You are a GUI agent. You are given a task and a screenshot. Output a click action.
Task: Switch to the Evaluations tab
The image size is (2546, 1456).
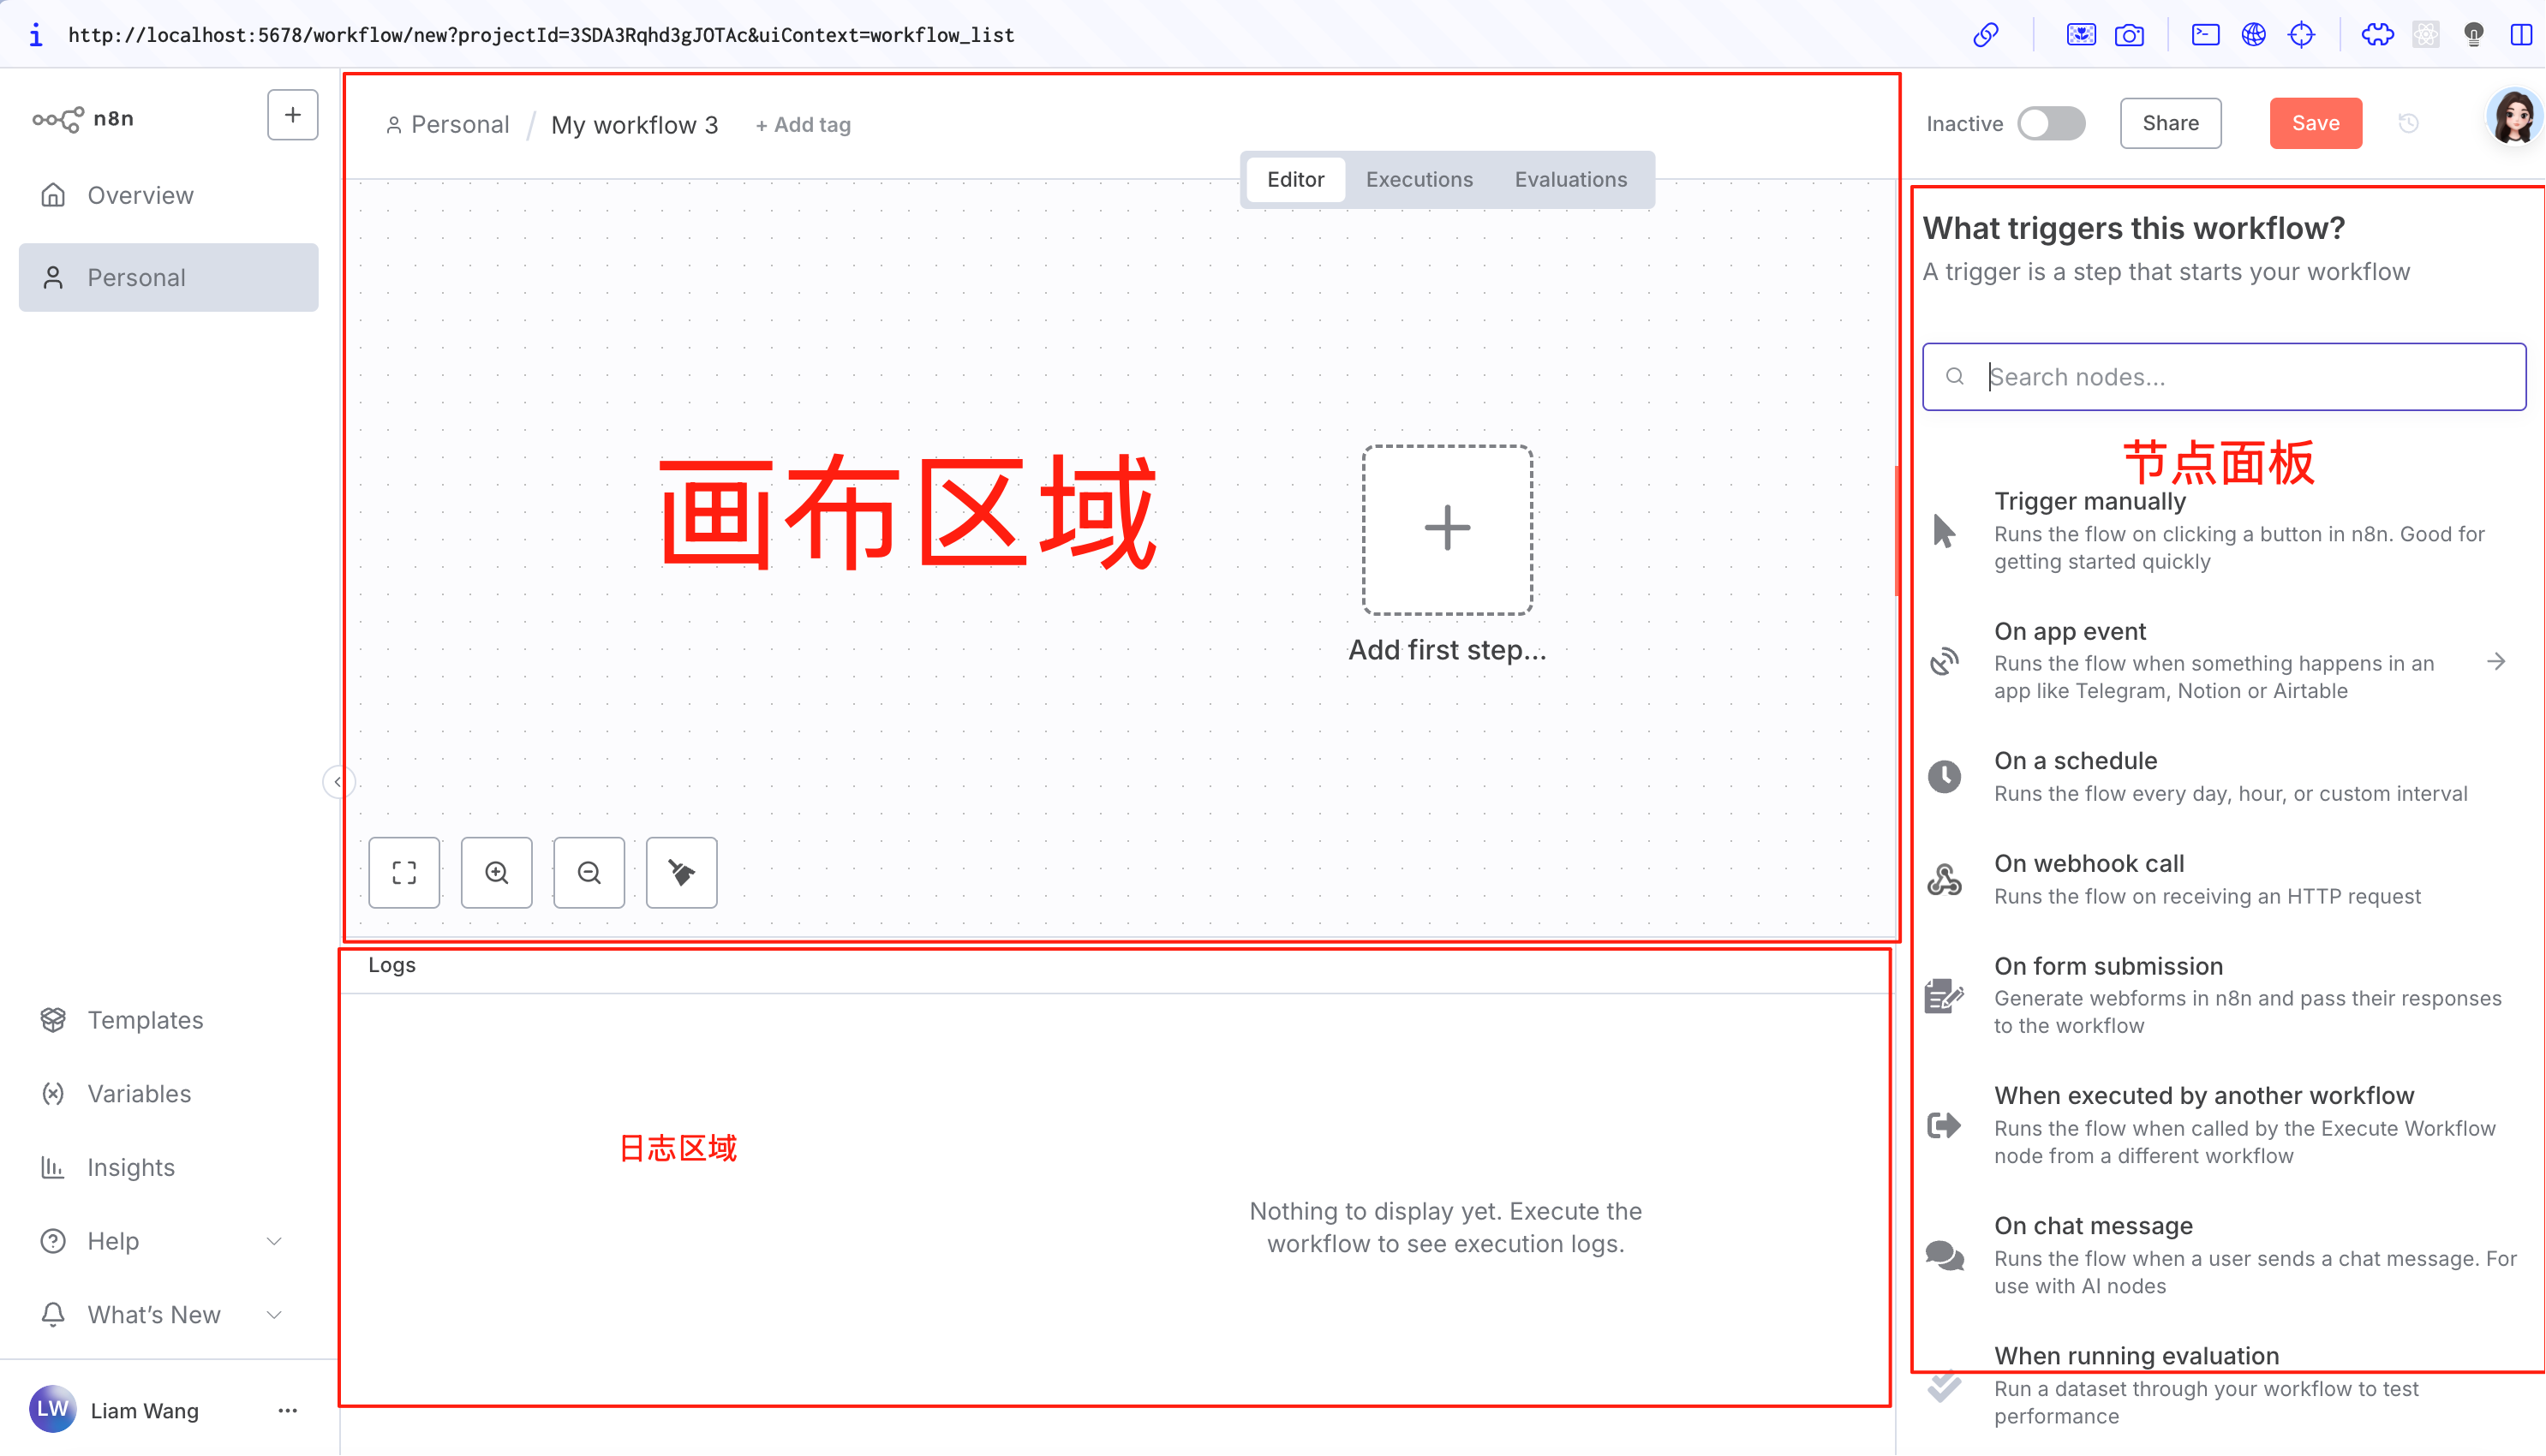(x=1570, y=180)
